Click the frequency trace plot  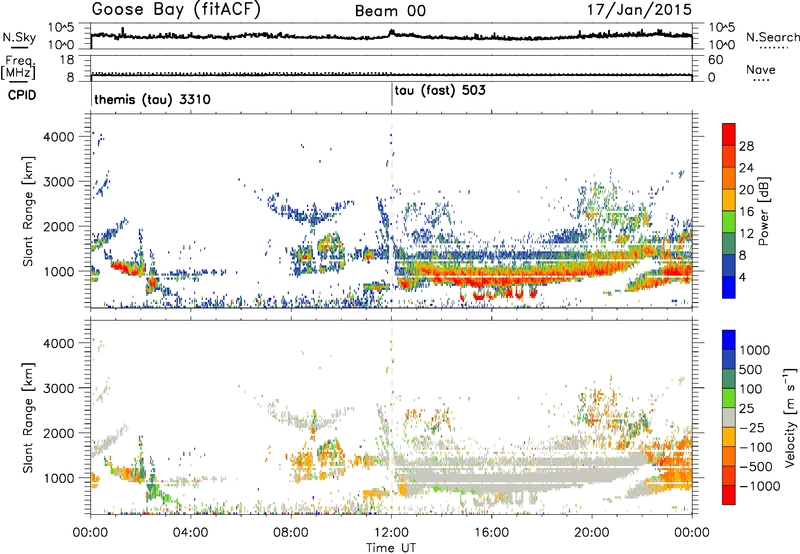point(391,68)
